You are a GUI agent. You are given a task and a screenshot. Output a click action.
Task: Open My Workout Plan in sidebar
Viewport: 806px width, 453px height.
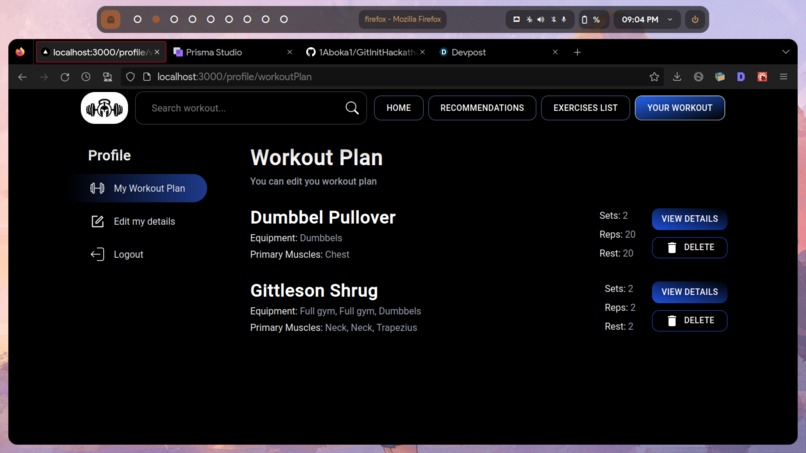click(140, 188)
